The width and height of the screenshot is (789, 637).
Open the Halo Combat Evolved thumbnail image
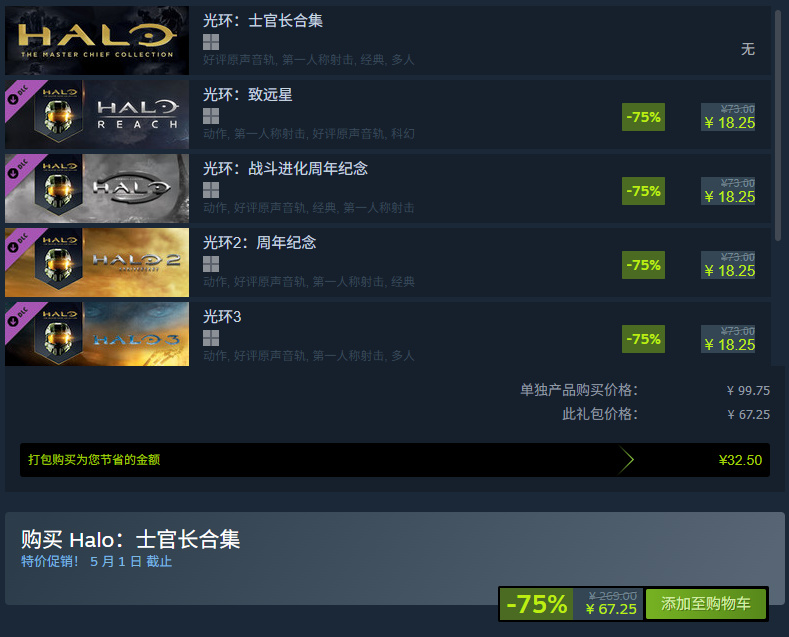click(x=97, y=188)
